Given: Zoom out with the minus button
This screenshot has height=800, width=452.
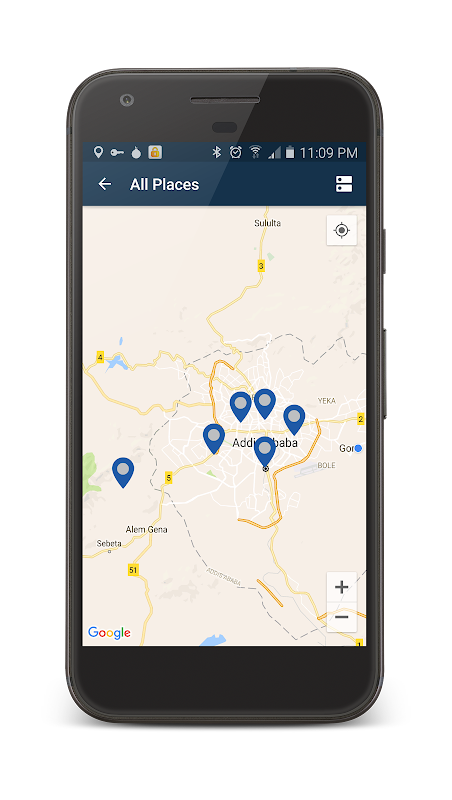Looking at the screenshot, I should pos(342,617).
